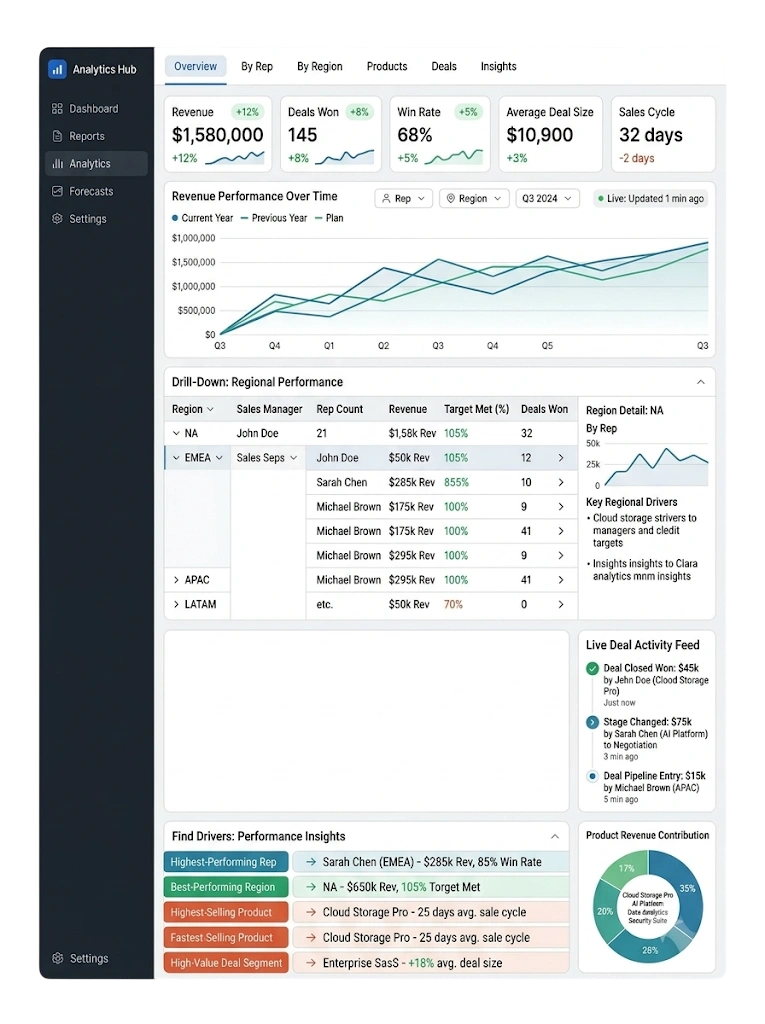Open the Deals tab

tap(444, 67)
